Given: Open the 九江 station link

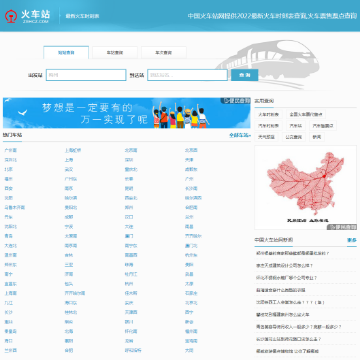Looking at the screenshot, I should pos(8,303).
